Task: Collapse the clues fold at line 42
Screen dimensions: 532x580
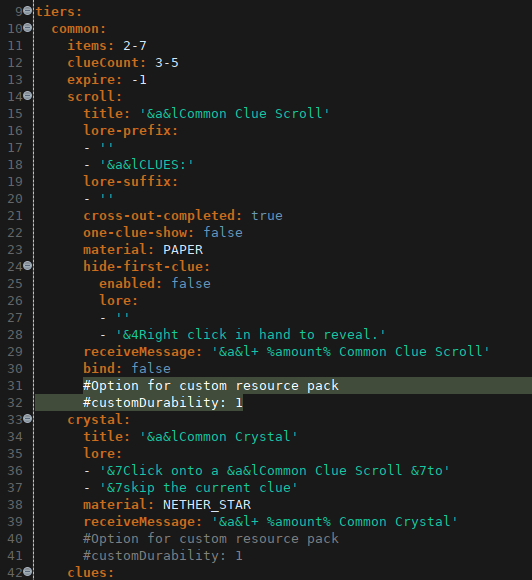Action: 27,571
